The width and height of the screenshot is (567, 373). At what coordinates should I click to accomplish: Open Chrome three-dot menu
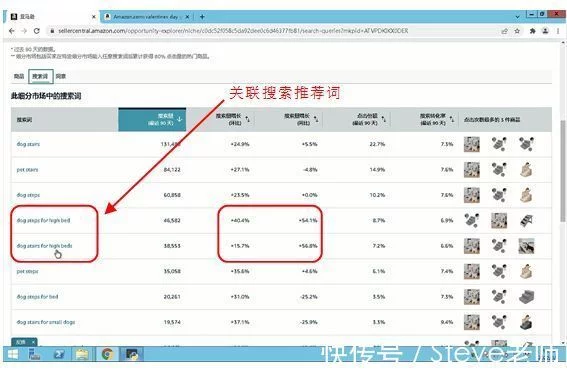(x=558, y=31)
